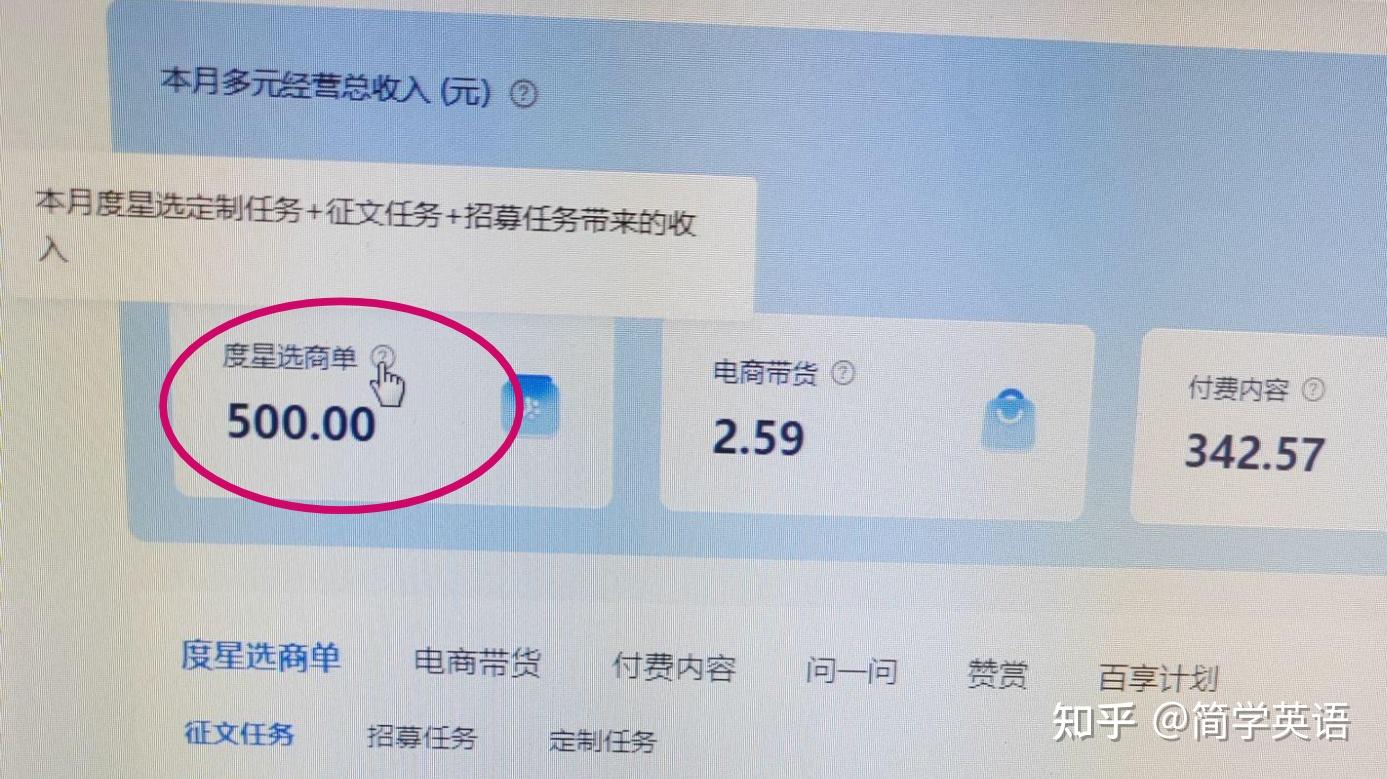Click the 度星选商单 card title text

289,357
